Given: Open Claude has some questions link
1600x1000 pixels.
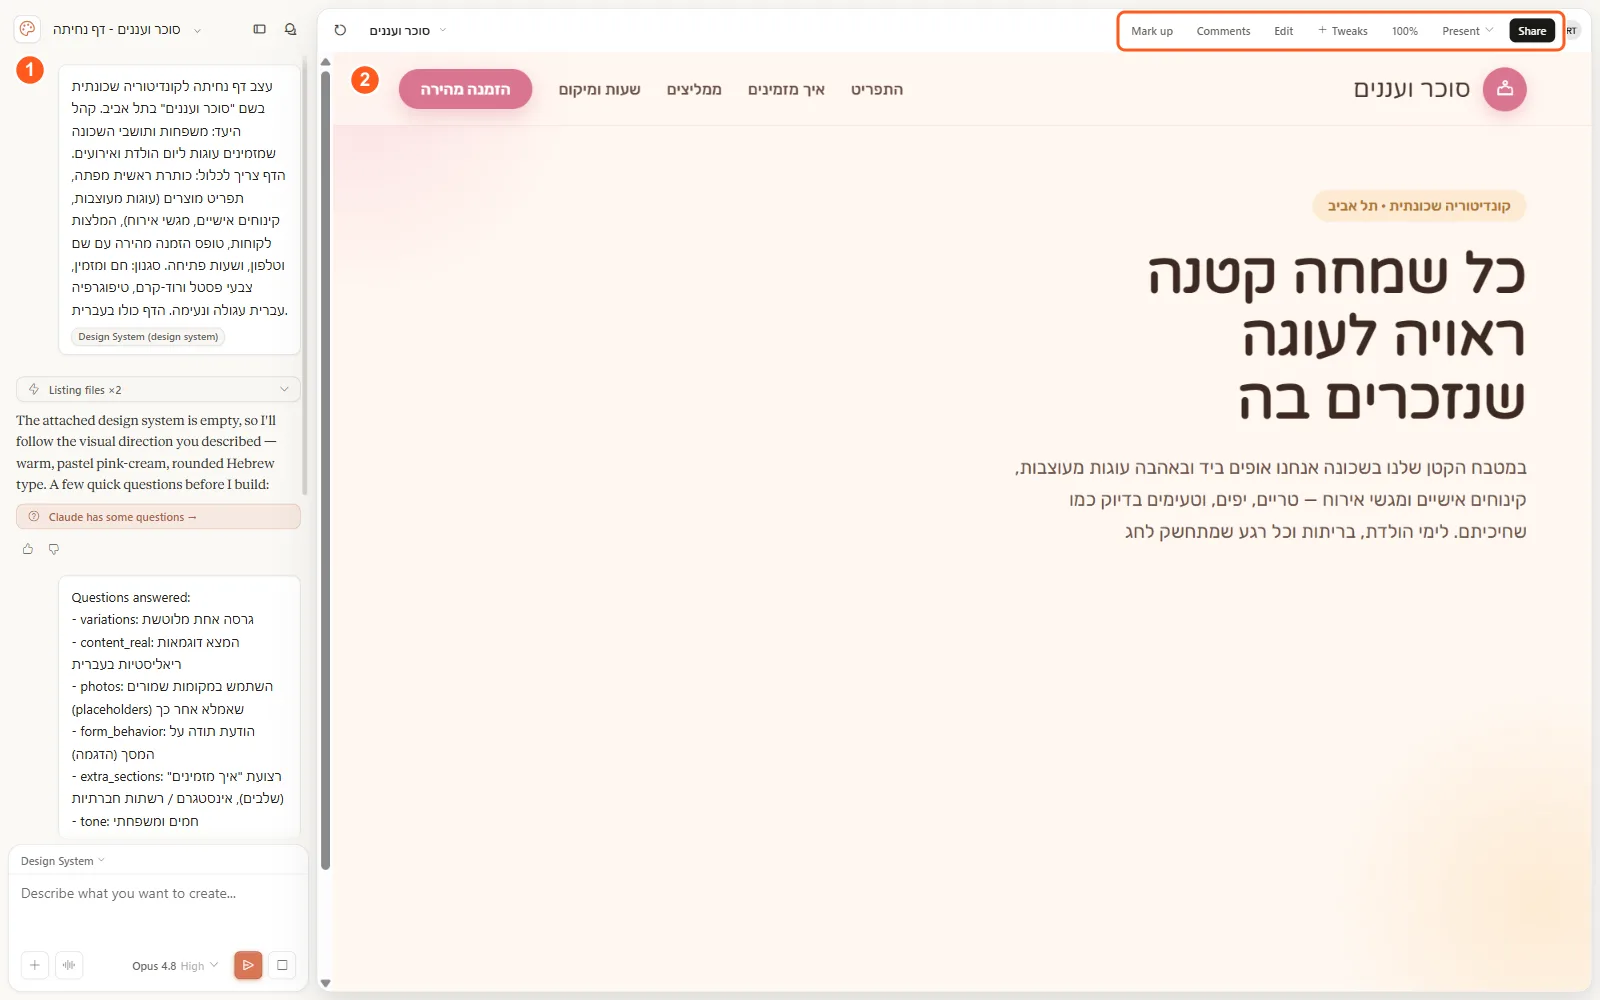Looking at the screenshot, I should 158,517.
